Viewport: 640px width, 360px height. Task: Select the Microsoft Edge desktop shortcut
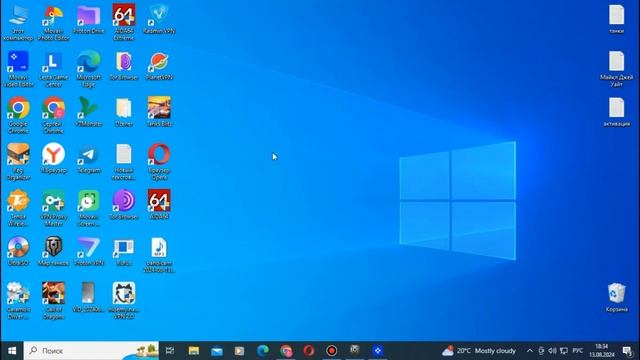(x=89, y=69)
